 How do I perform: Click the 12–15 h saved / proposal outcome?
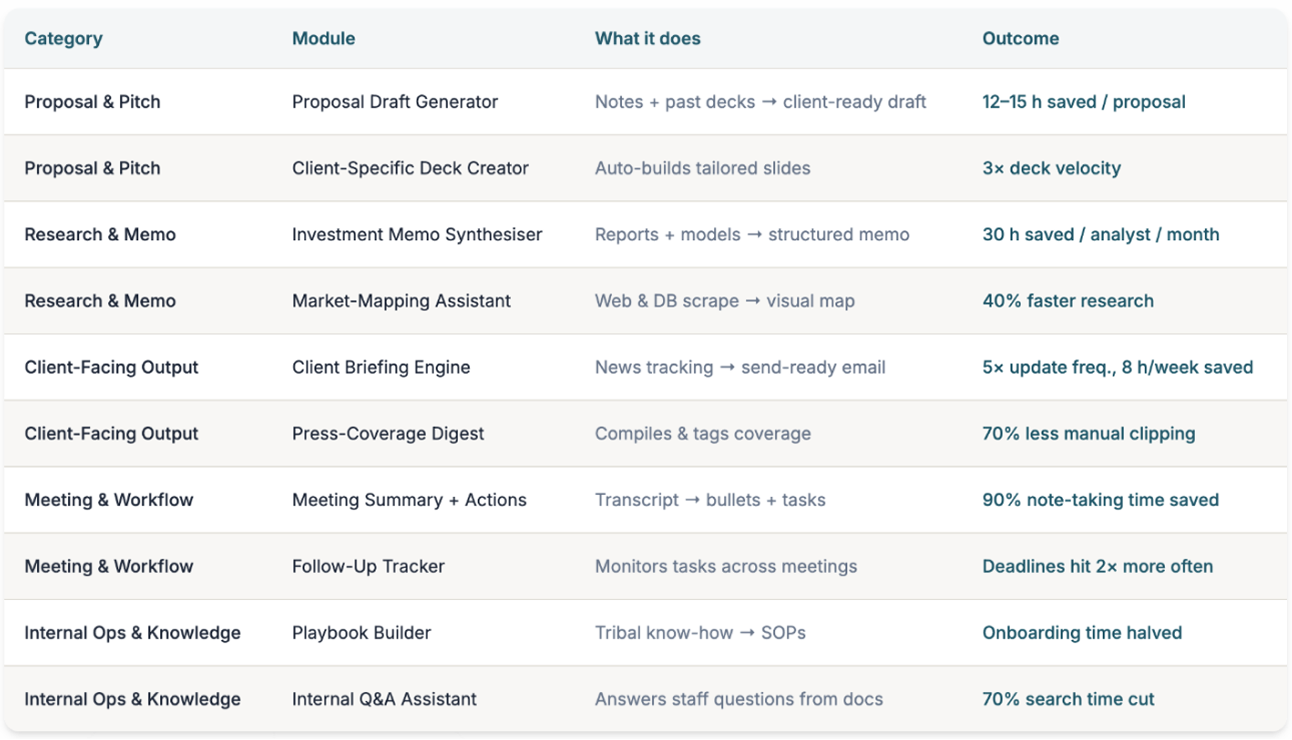click(x=1083, y=102)
